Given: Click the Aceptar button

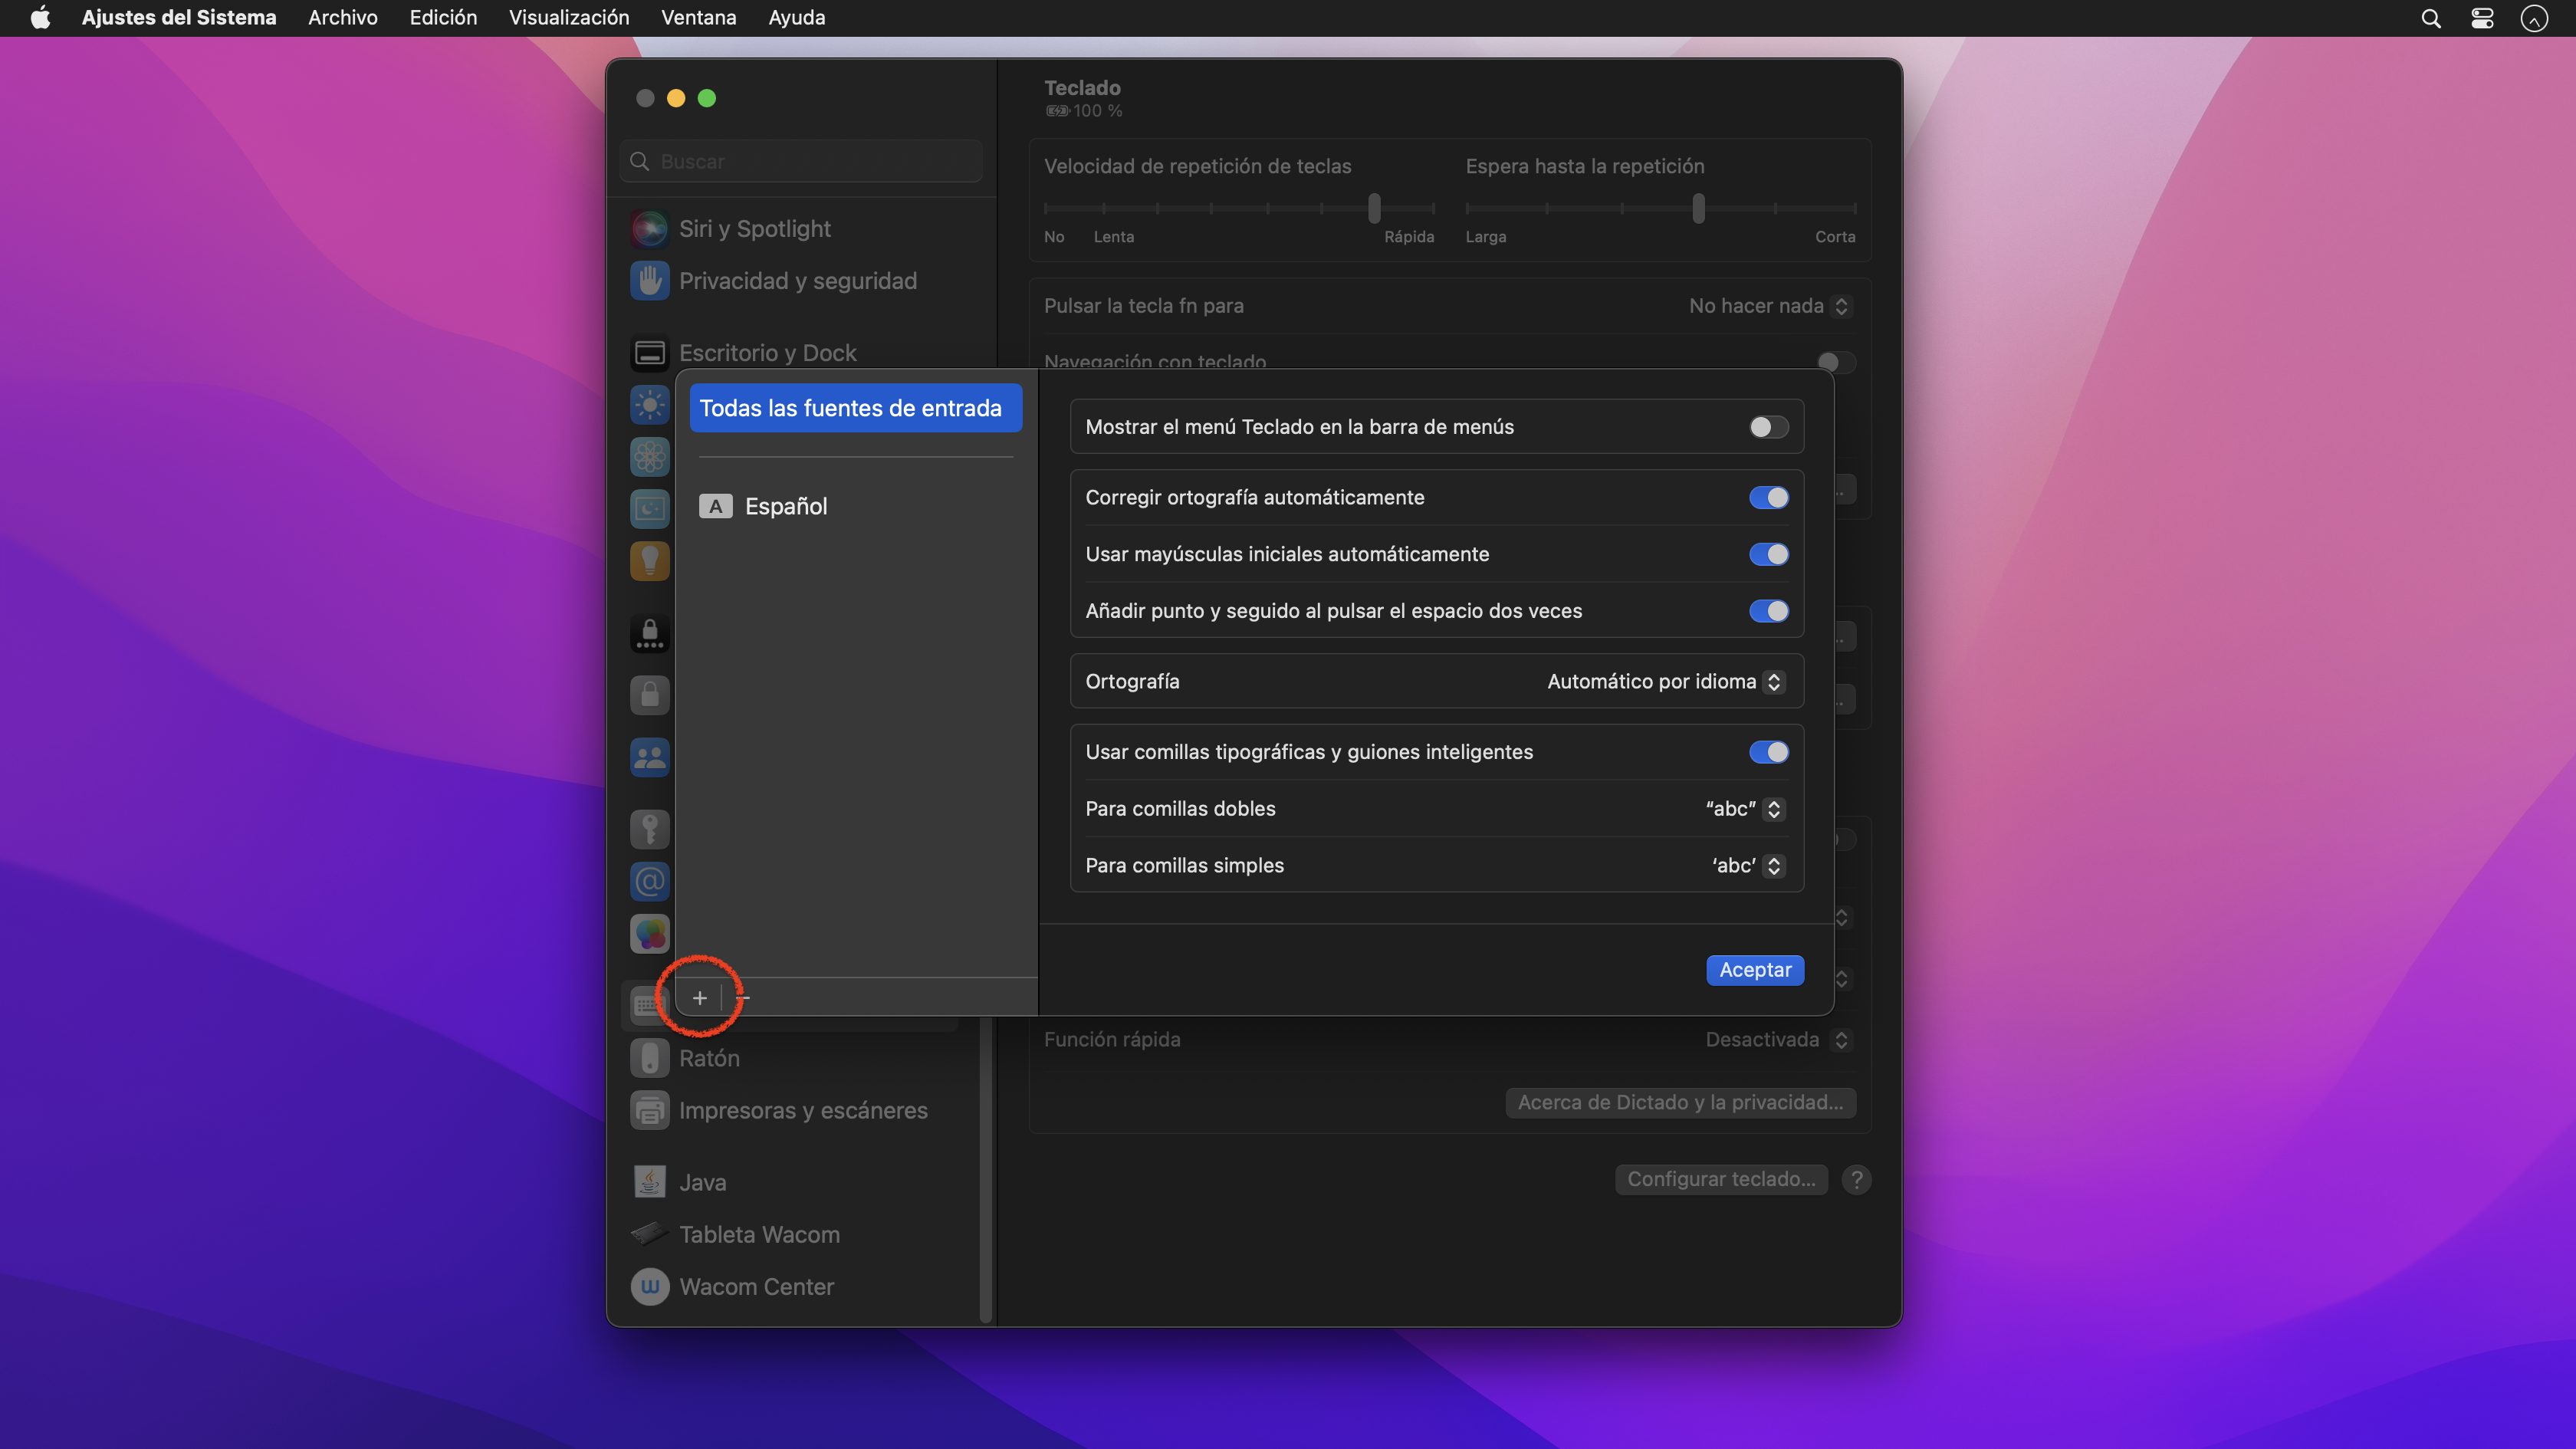Looking at the screenshot, I should [1754, 970].
